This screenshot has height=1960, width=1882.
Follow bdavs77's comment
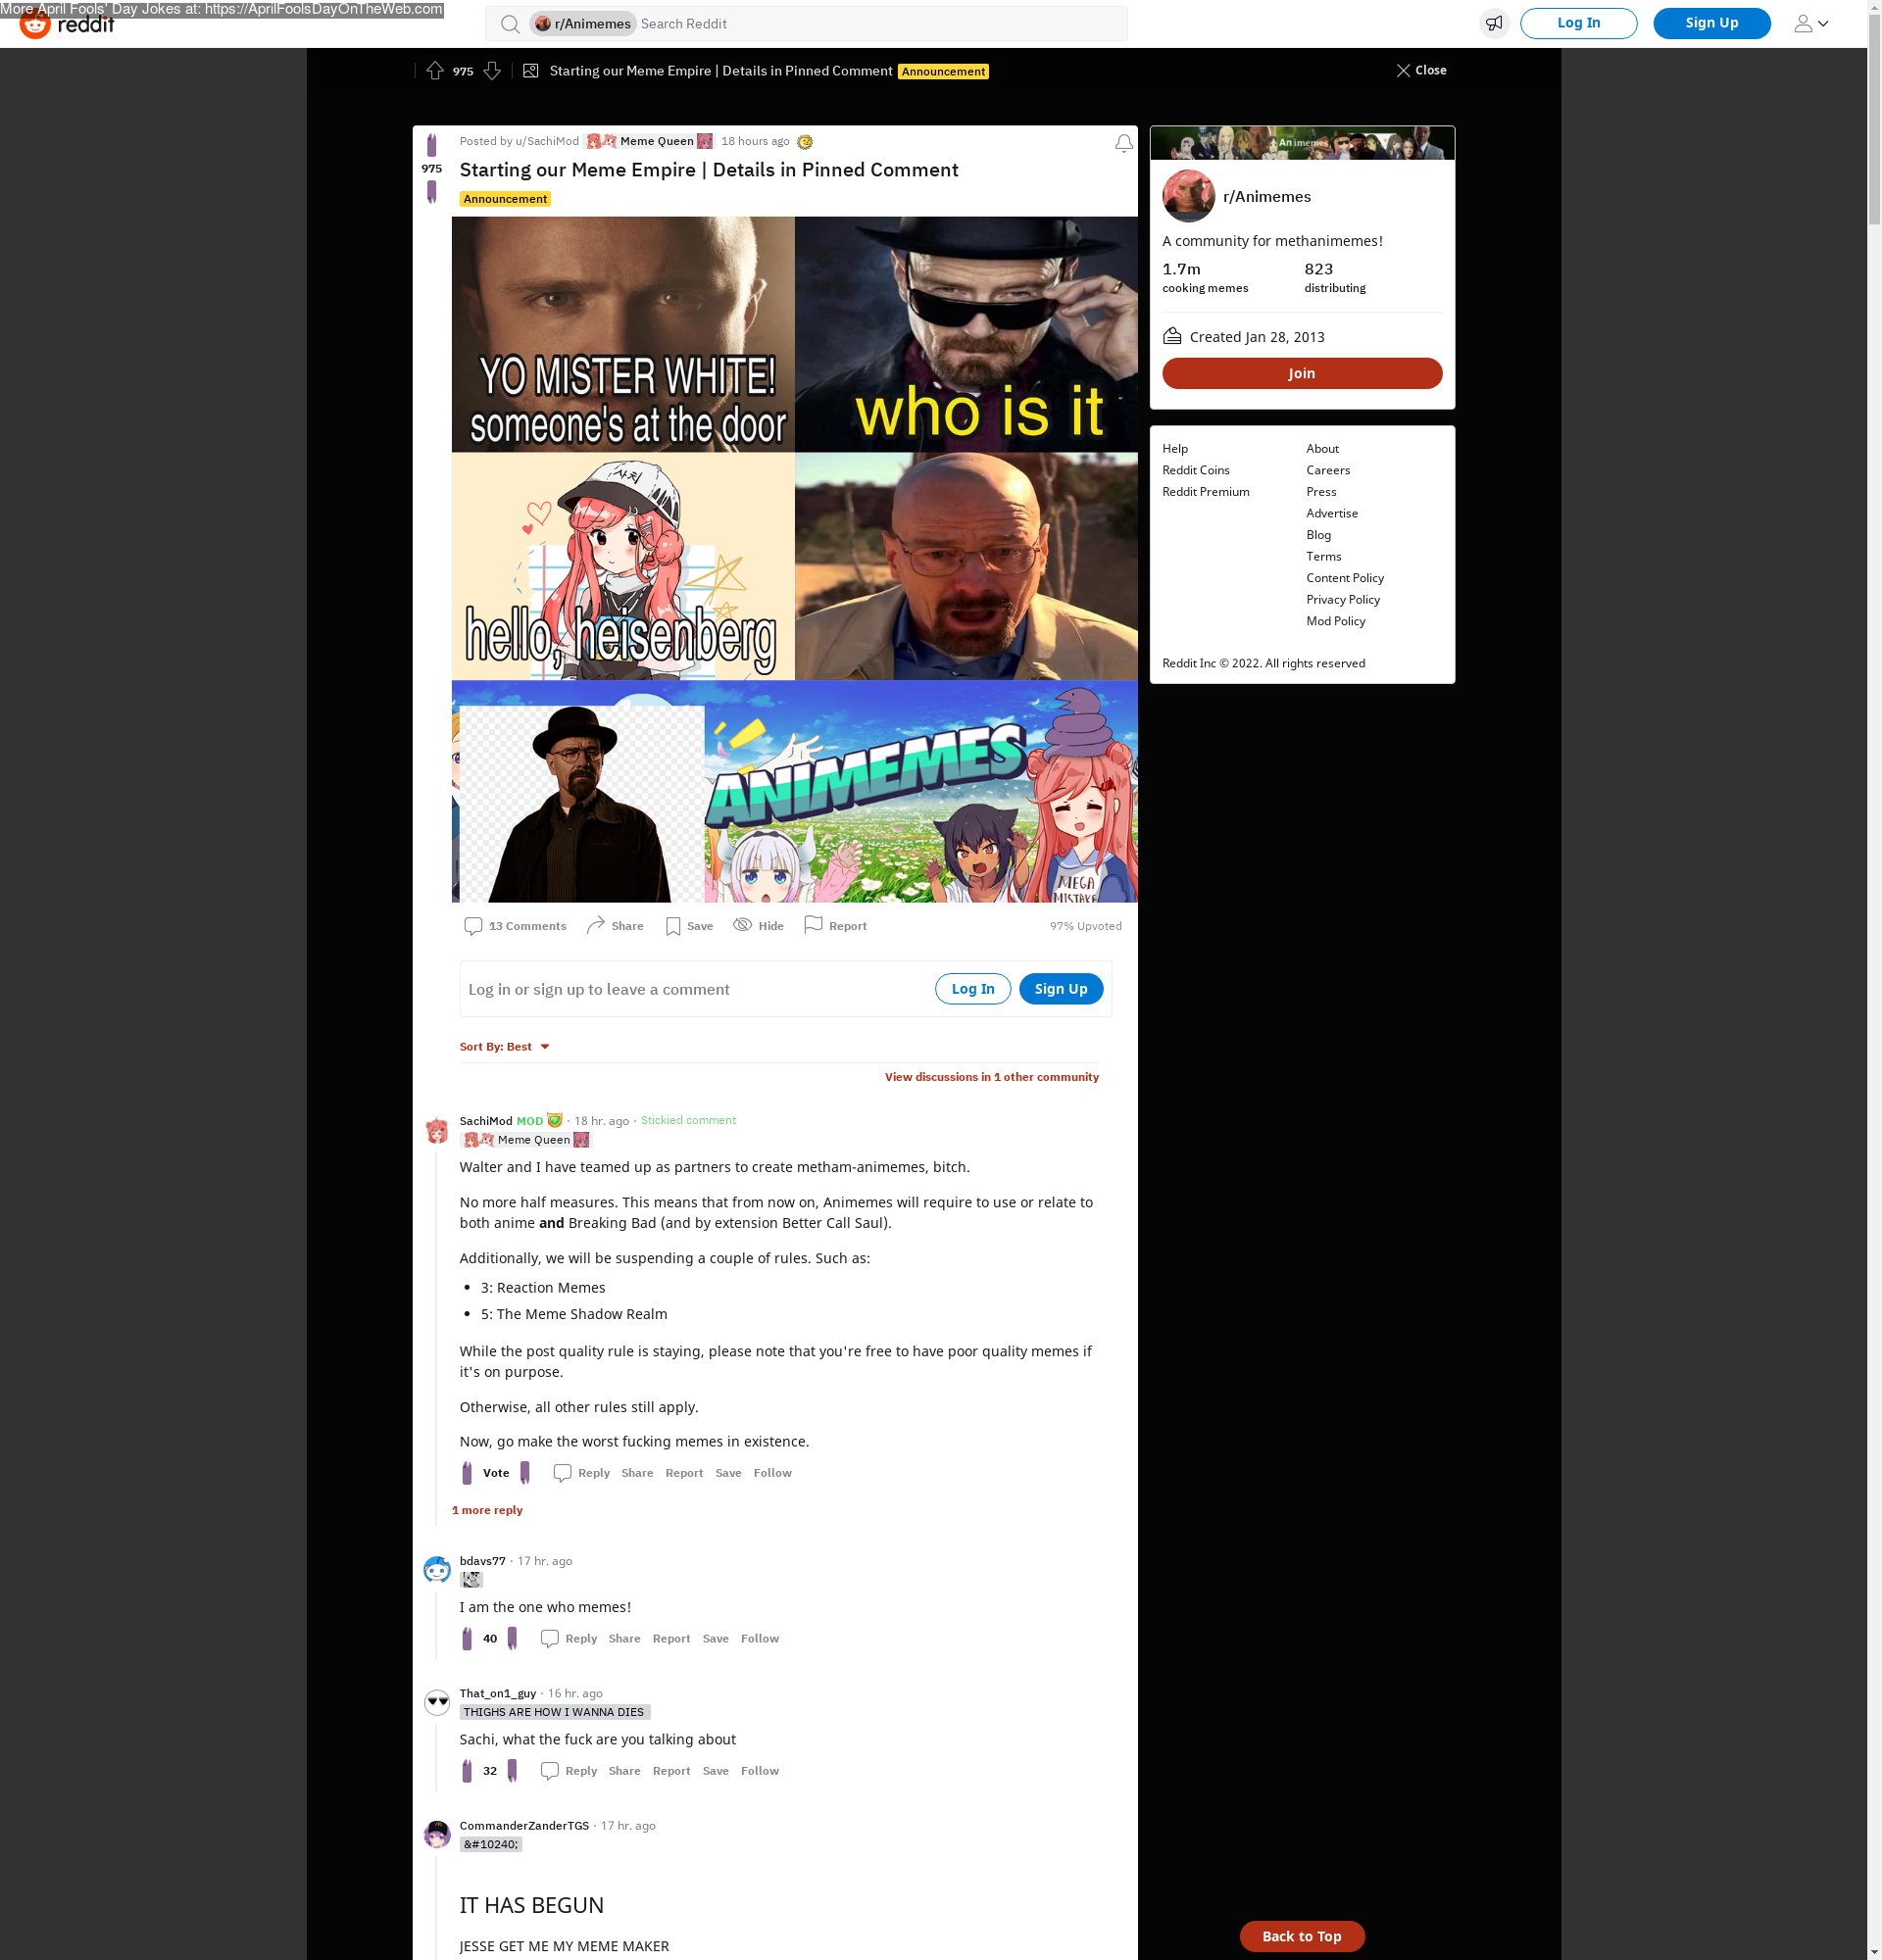tap(759, 1639)
